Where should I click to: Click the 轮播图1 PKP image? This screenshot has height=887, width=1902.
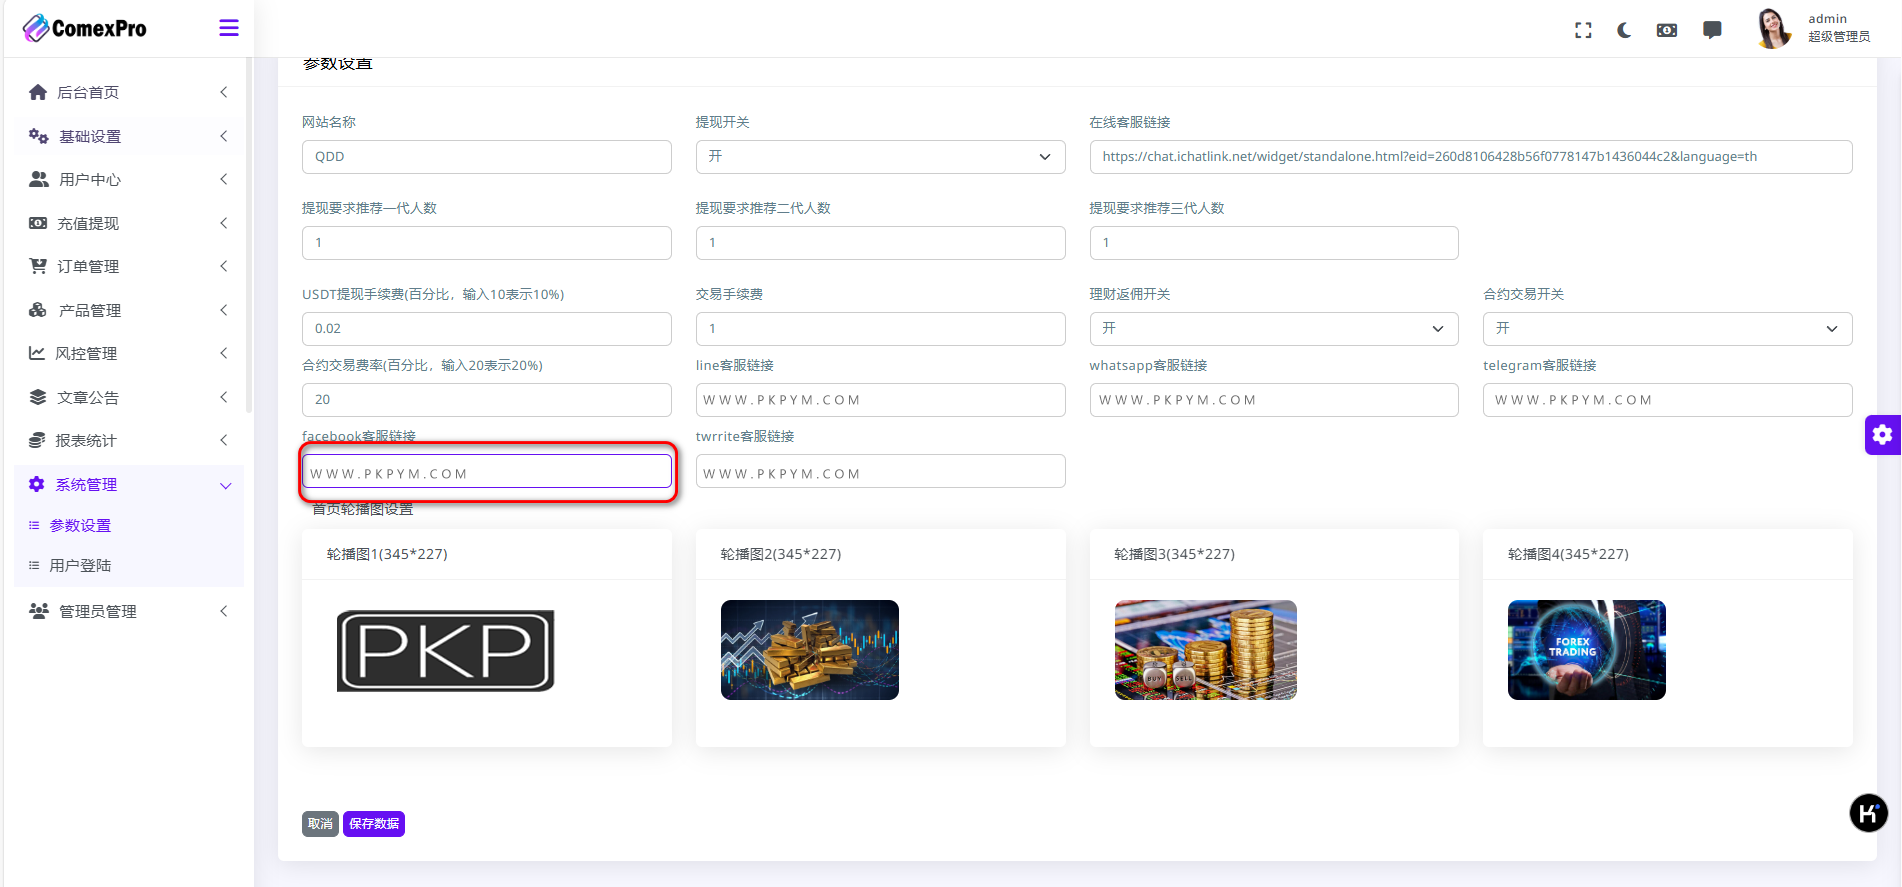click(445, 651)
